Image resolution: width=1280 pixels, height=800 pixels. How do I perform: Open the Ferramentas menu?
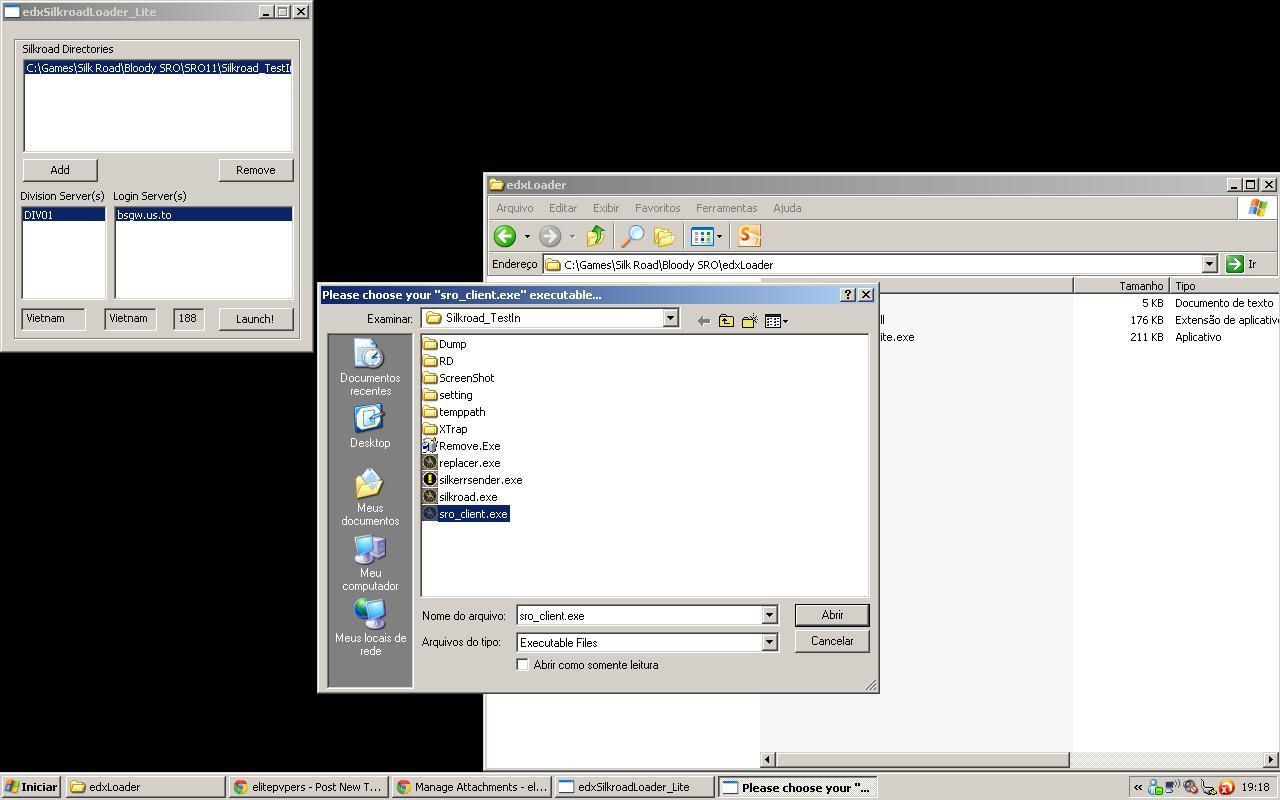(726, 208)
